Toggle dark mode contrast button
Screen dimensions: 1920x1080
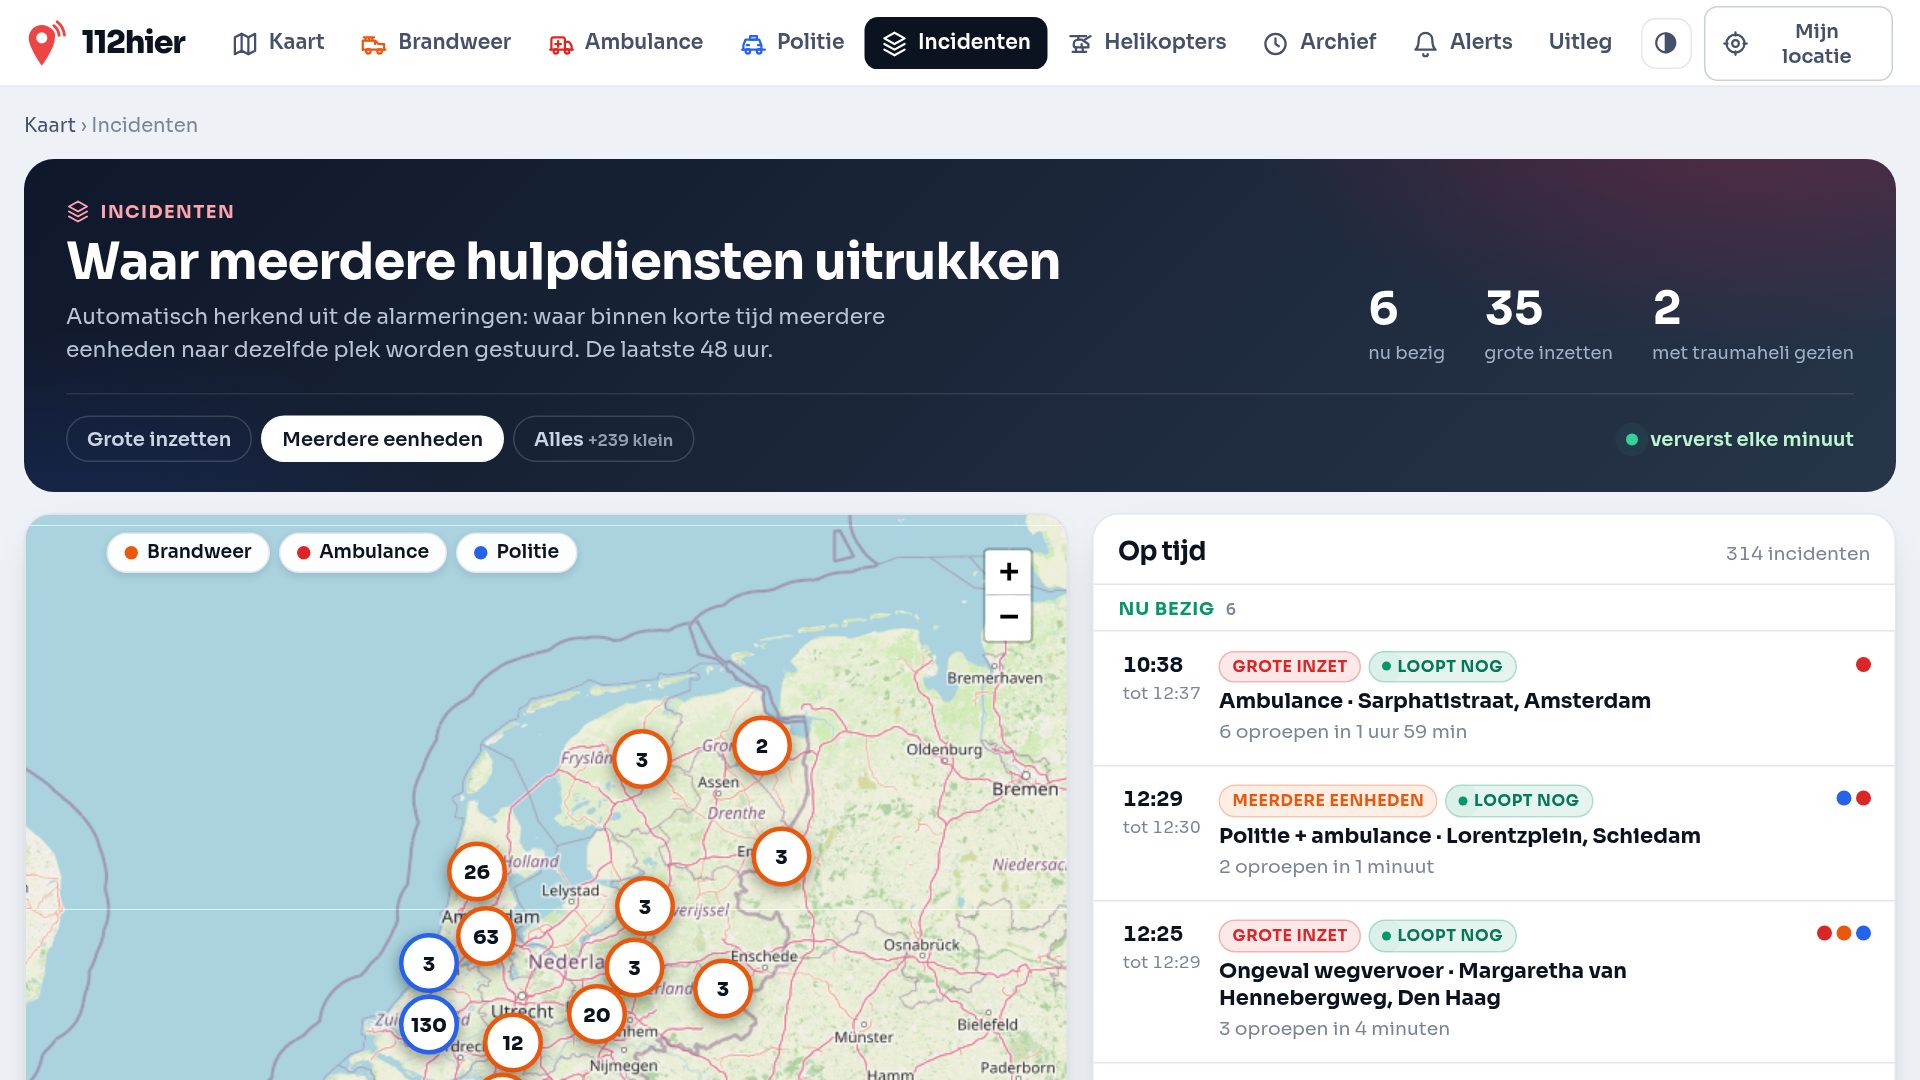click(1666, 43)
